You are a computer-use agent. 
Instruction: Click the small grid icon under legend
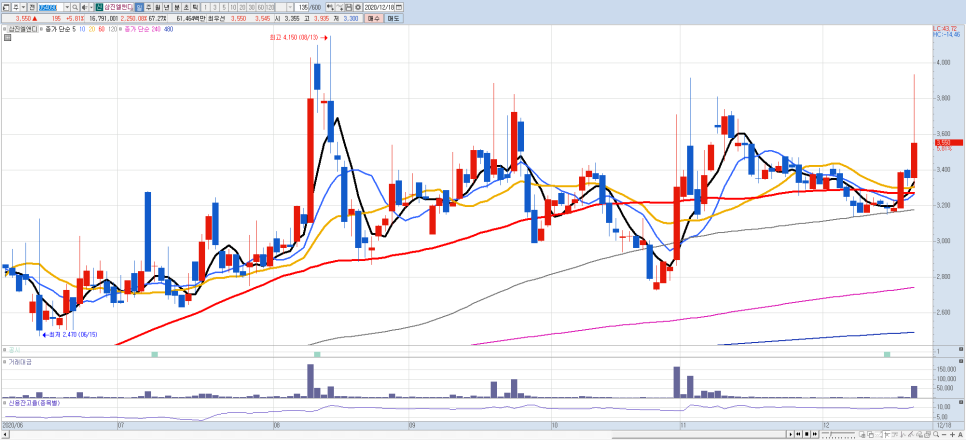7,38
